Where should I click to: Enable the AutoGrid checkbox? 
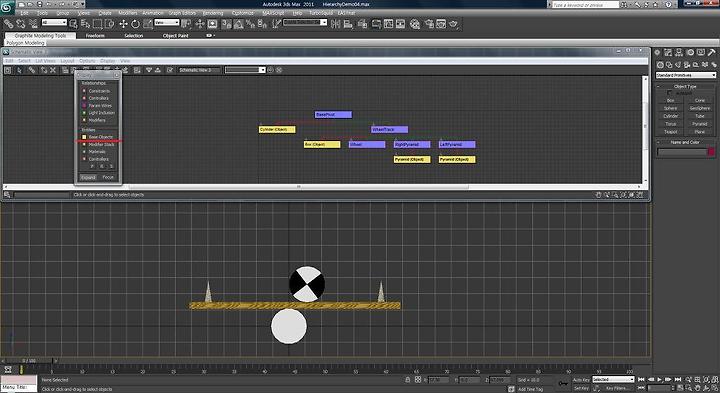(669, 93)
